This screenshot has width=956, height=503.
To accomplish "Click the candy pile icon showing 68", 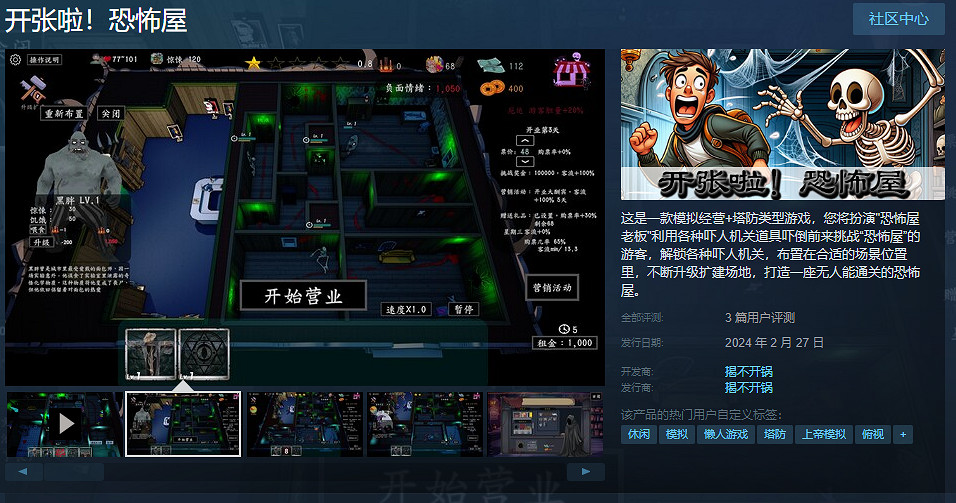I will 434,64.
